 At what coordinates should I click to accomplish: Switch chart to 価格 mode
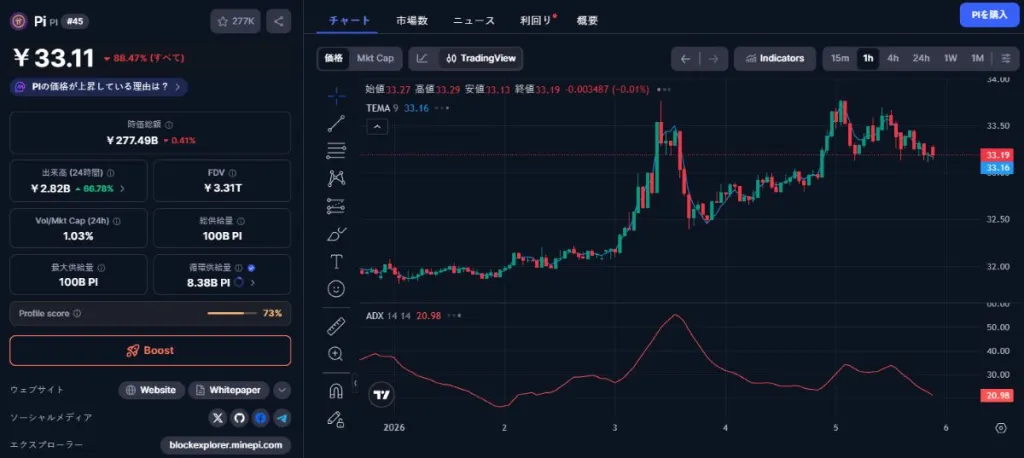334,58
